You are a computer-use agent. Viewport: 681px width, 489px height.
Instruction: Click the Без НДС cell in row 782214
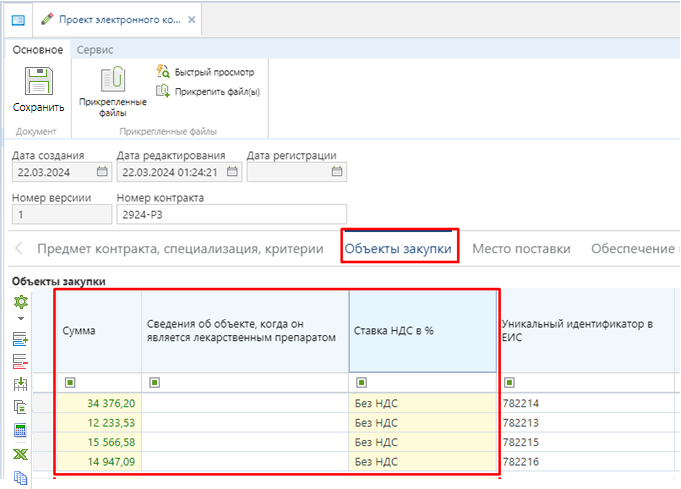tap(423, 403)
